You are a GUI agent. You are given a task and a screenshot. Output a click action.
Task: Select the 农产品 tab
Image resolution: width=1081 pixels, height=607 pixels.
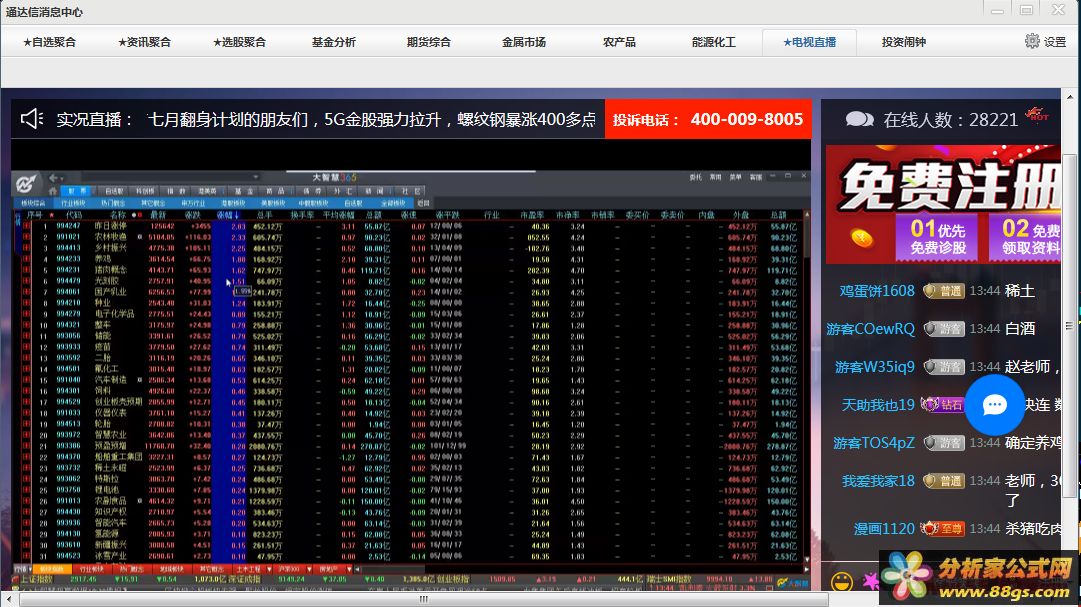pos(619,42)
